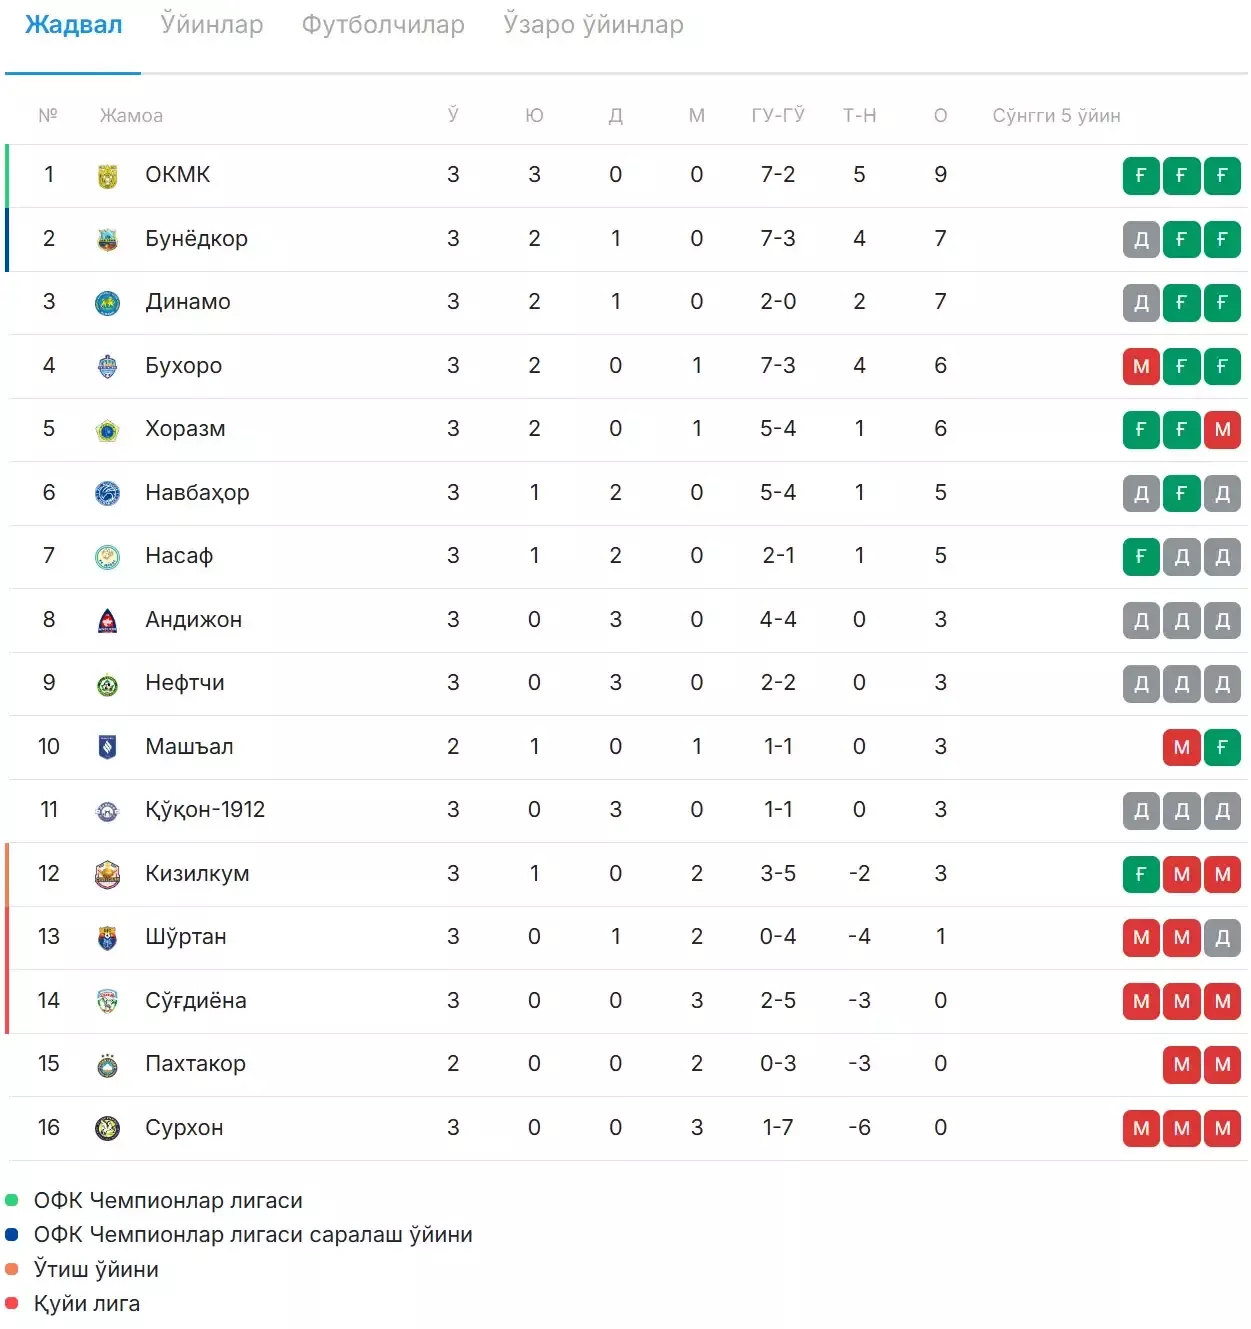Click the last green Ғ badge for ОКМК
1251x1329 pixels.
(1222, 176)
